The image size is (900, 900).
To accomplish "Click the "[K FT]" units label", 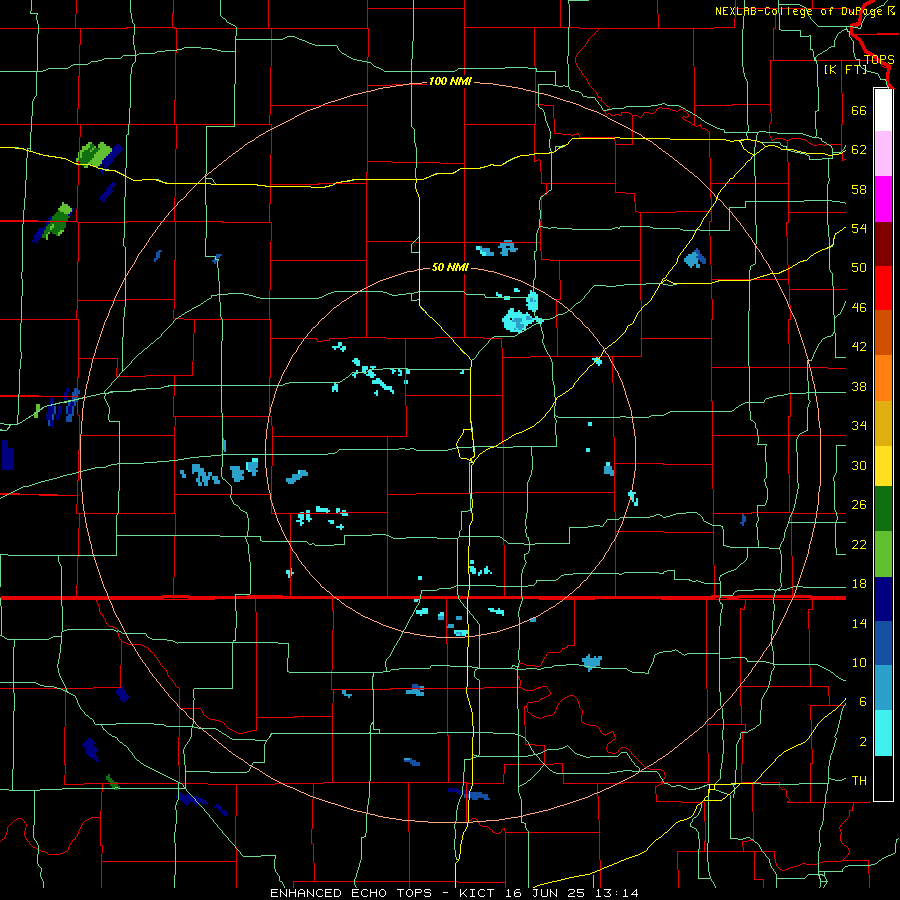I will (845, 70).
